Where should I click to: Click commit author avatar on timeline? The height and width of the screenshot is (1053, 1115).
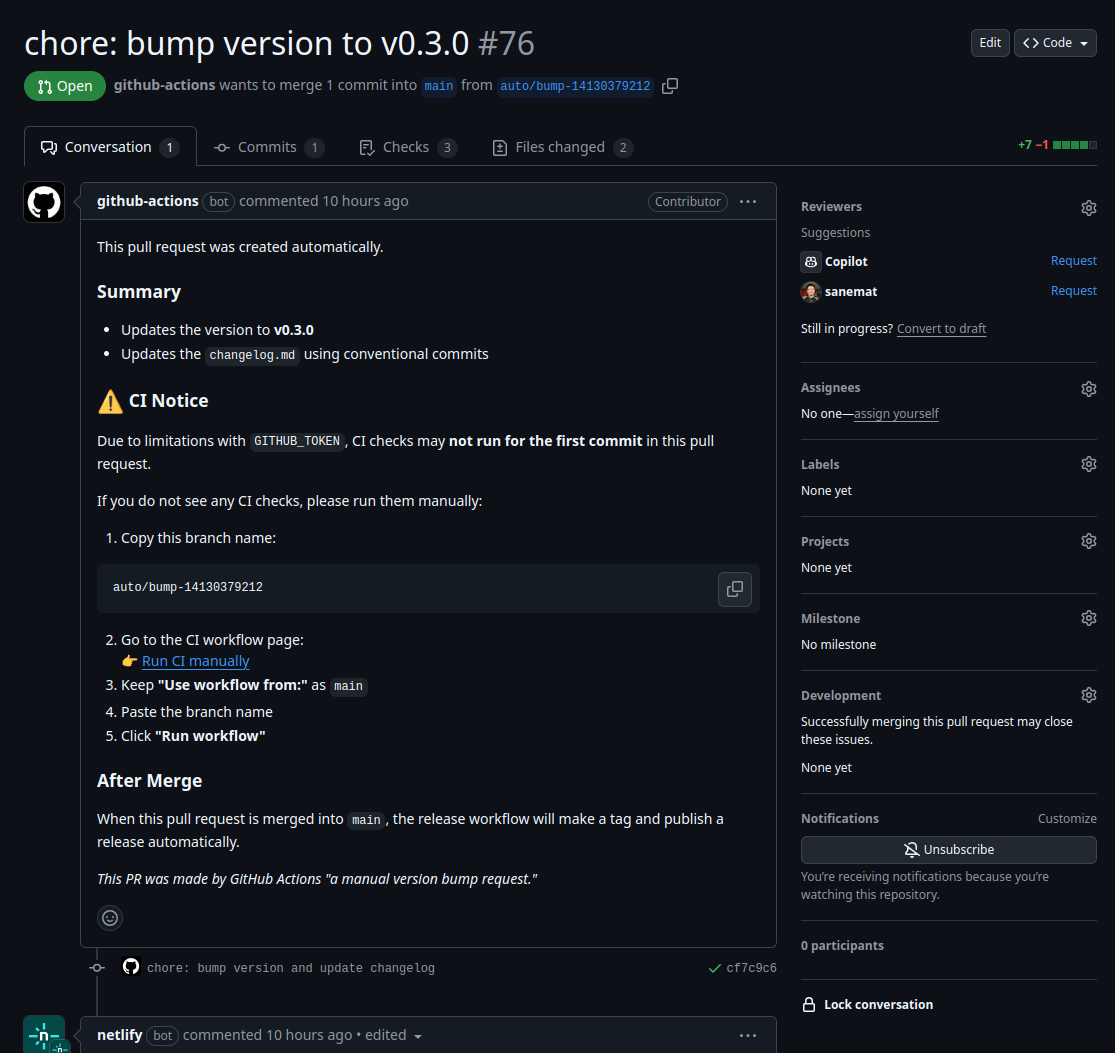click(131, 966)
